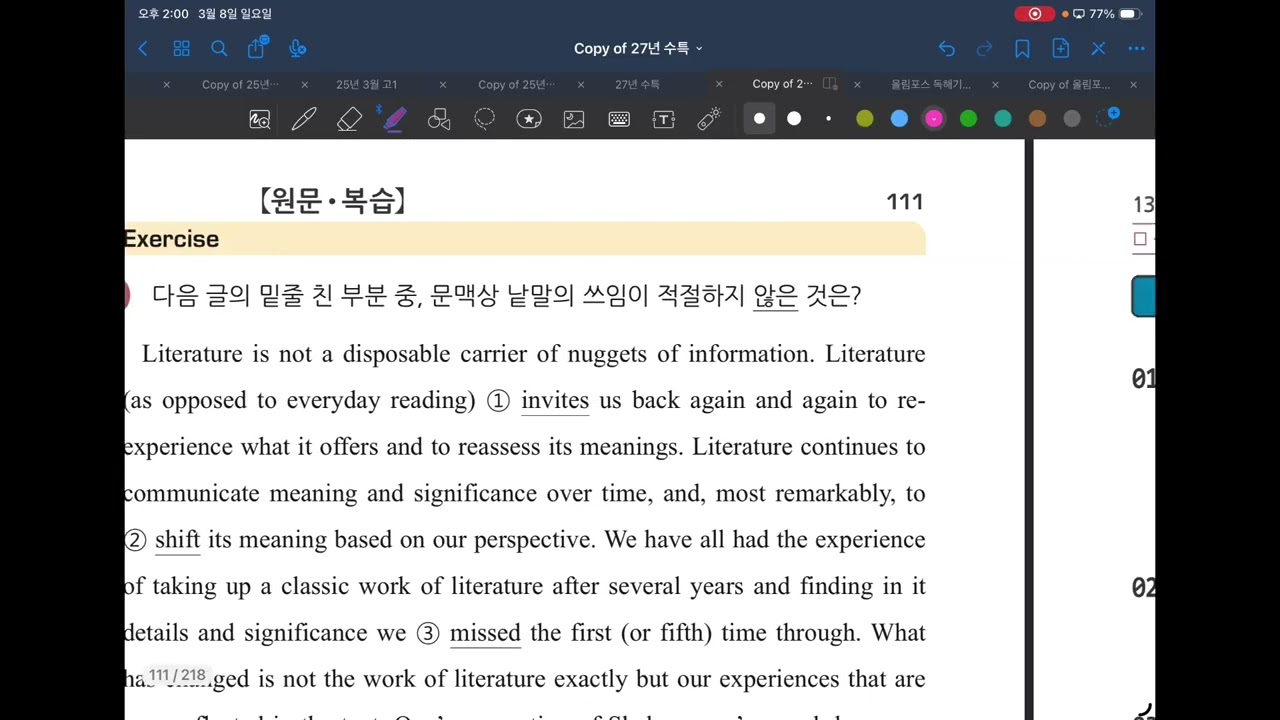Select the Lasso selection tool
The width and height of the screenshot is (1280, 720).
click(x=484, y=119)
